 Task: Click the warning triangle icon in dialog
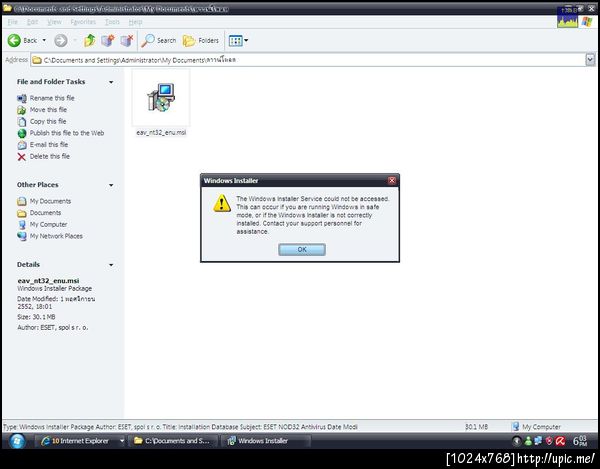222,203
